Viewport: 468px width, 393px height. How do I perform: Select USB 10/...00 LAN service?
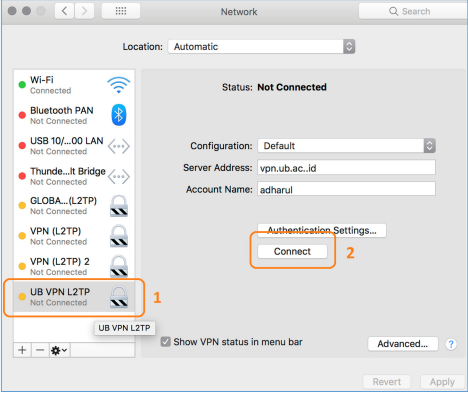pyautogui.click(x=74, y=146)
